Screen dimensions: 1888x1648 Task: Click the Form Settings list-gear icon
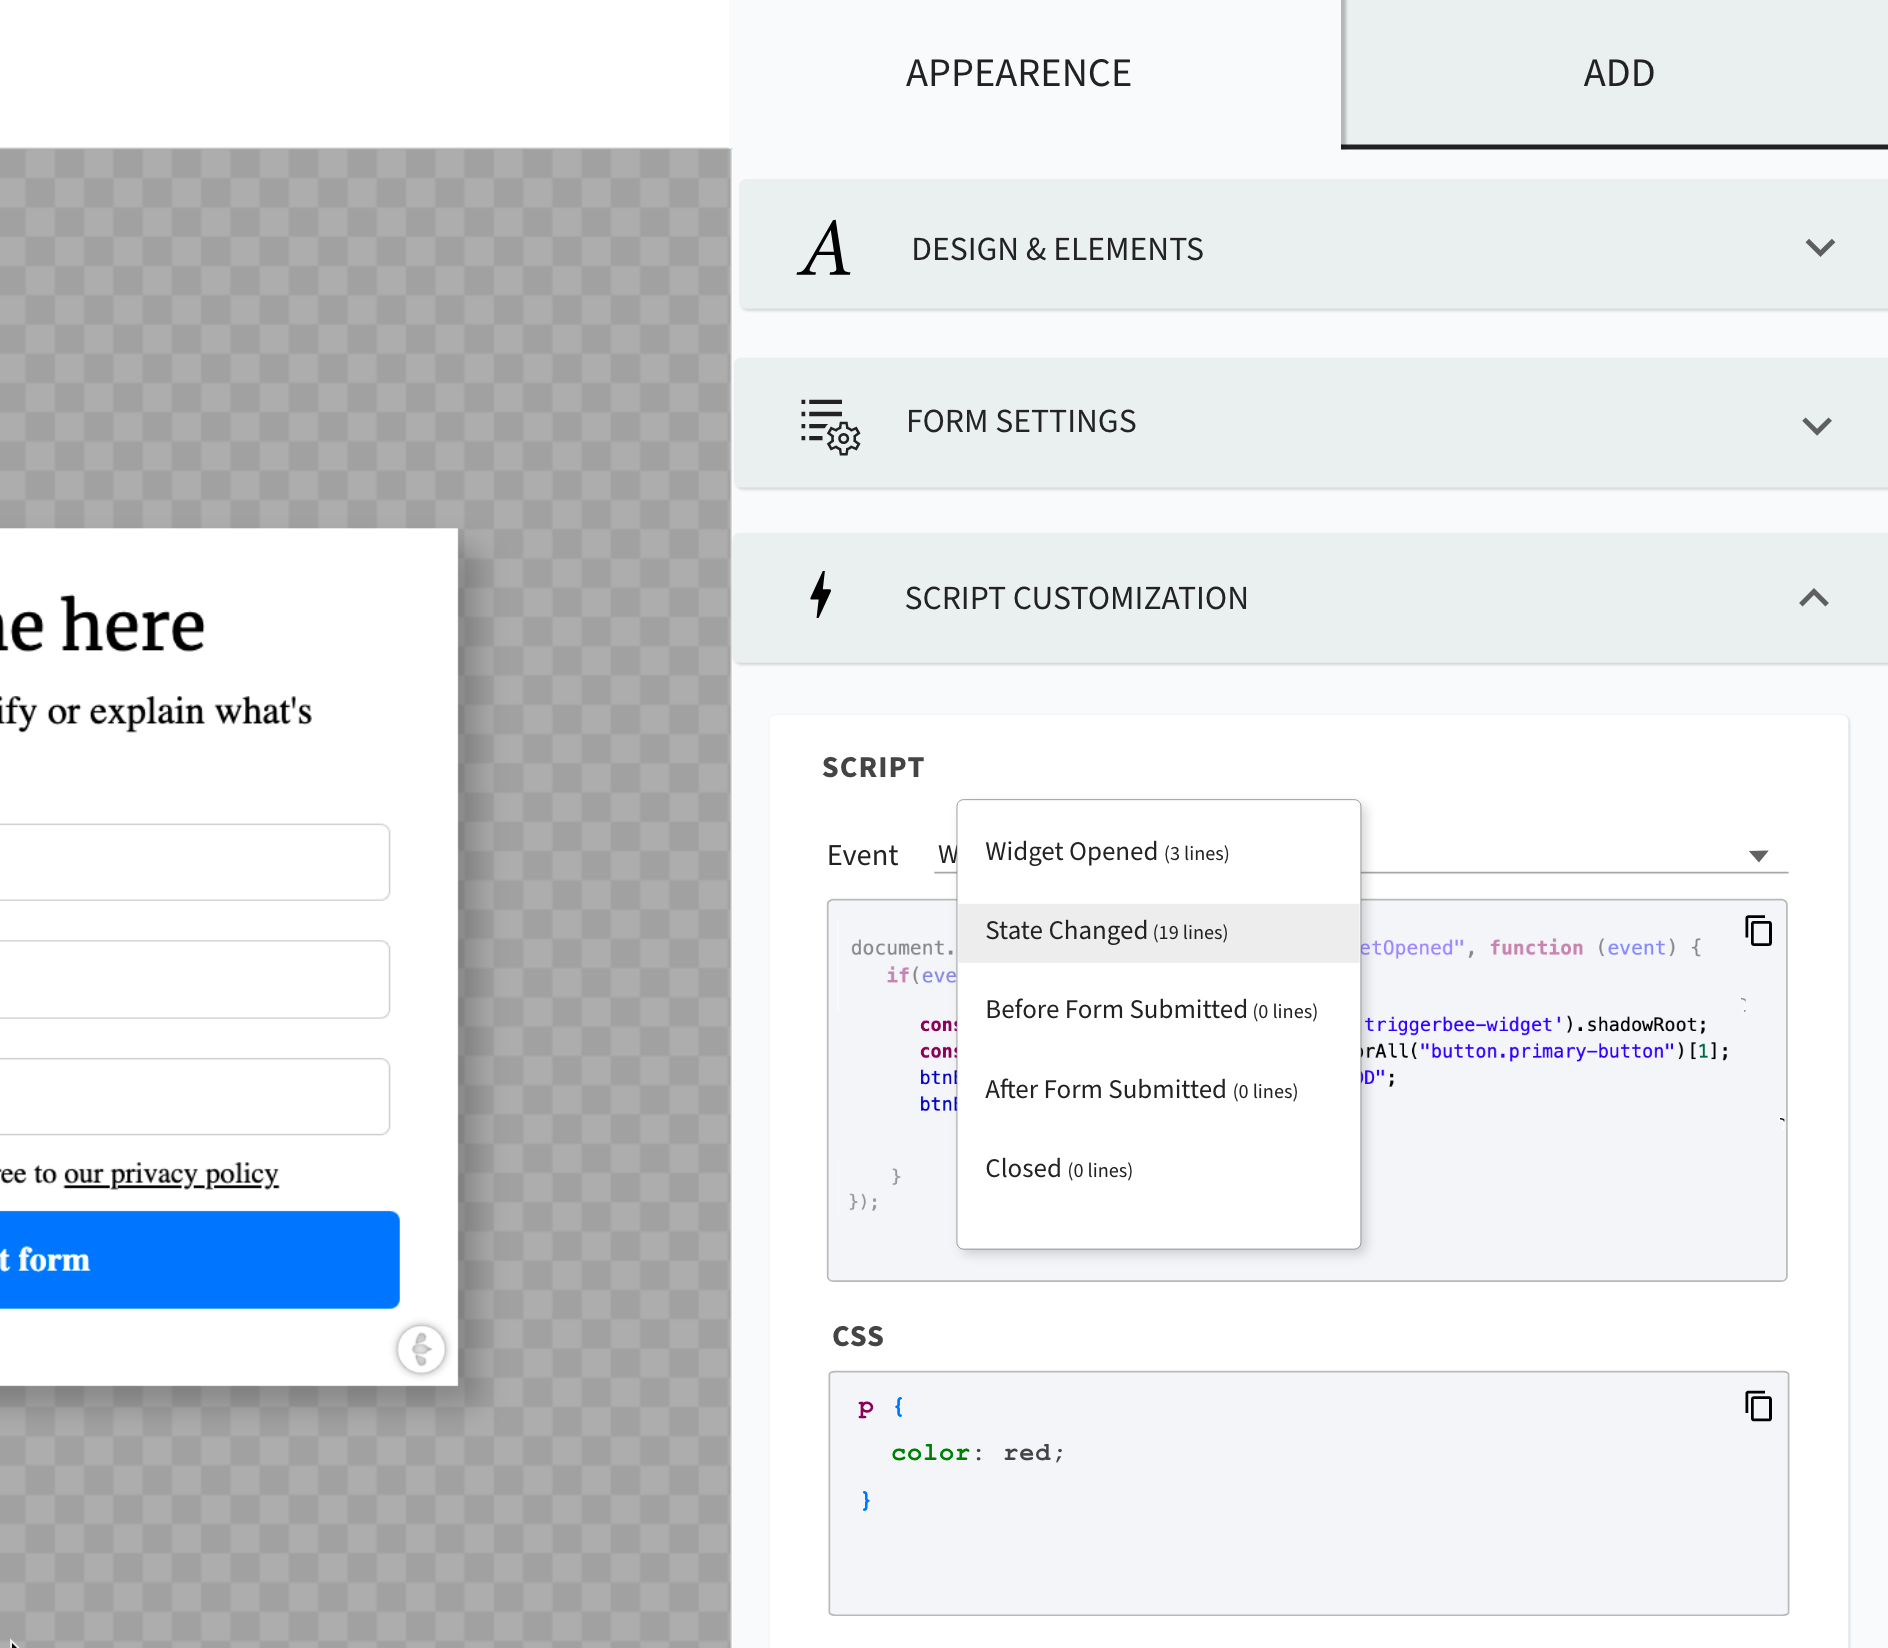830,425
